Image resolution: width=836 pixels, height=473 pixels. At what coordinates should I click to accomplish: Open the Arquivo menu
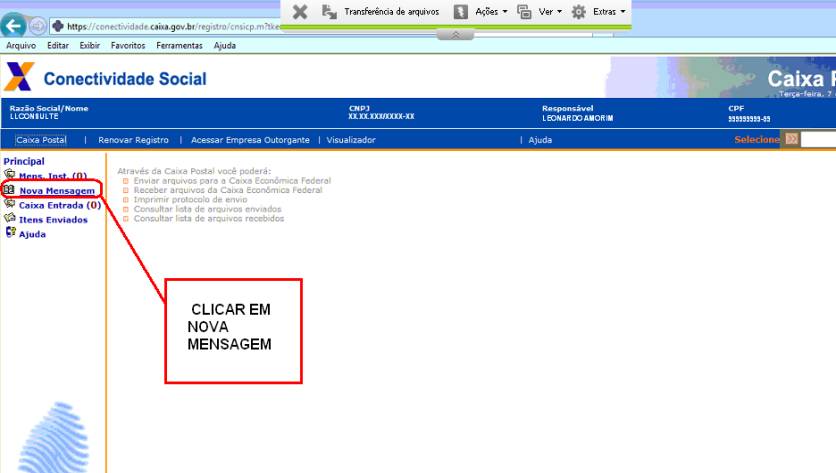[21, 45]
